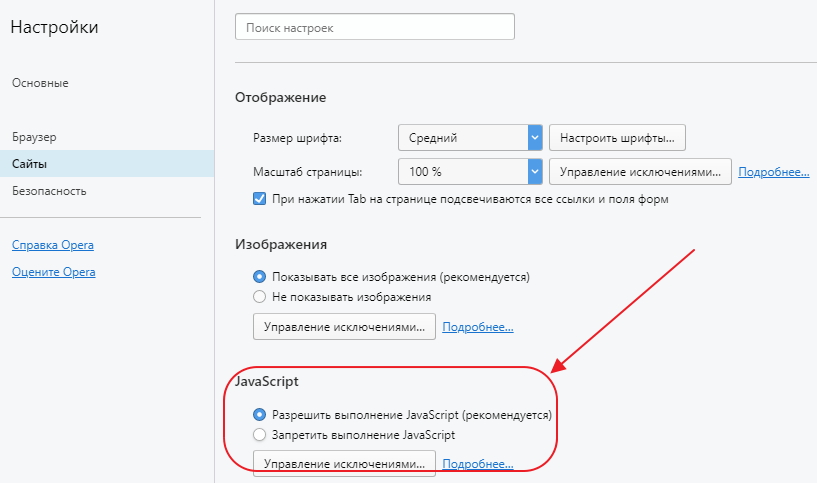This screenshot has width=817, height=483.
Task: Open the Браузер settings section
Action: click(35, 135)
